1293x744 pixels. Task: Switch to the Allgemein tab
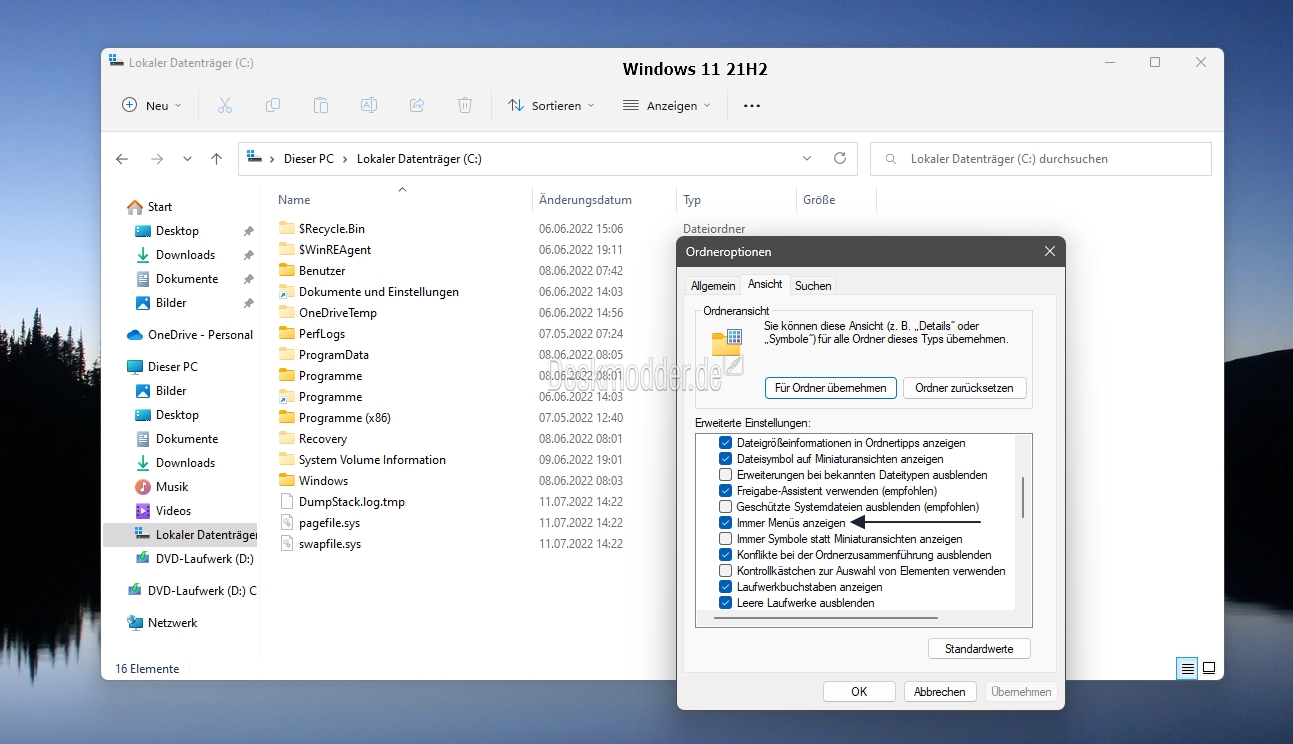tap(713, 286)
